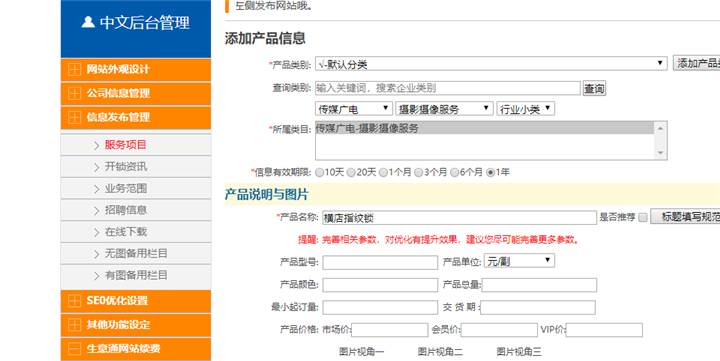Image resolution: width=720 pixels, height=361 pixels.
Task: Click plus icon beside 公司信息管理
Action: 74,93
